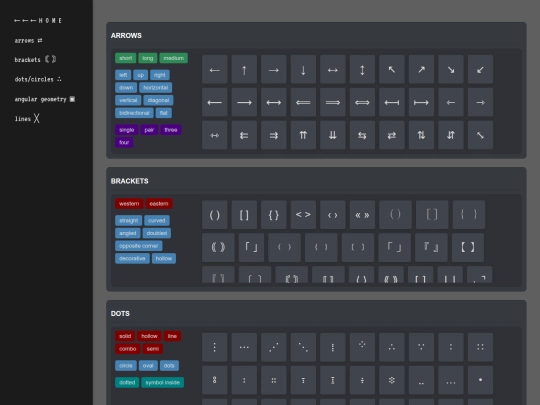The image size is (540, 405).
Task: Navigate to angular geometry section
Action: (44, 99)
